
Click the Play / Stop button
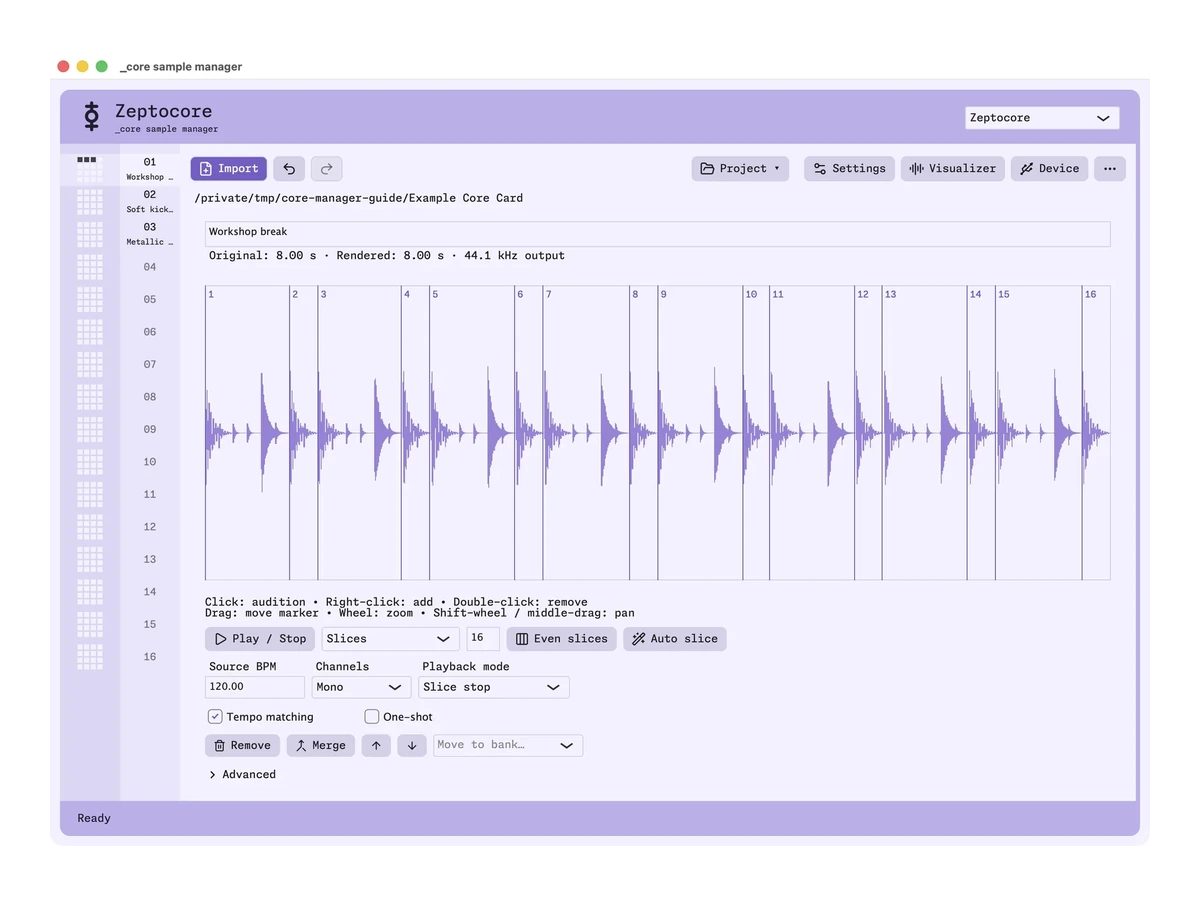pyautogui.click(x=260, y=639)
